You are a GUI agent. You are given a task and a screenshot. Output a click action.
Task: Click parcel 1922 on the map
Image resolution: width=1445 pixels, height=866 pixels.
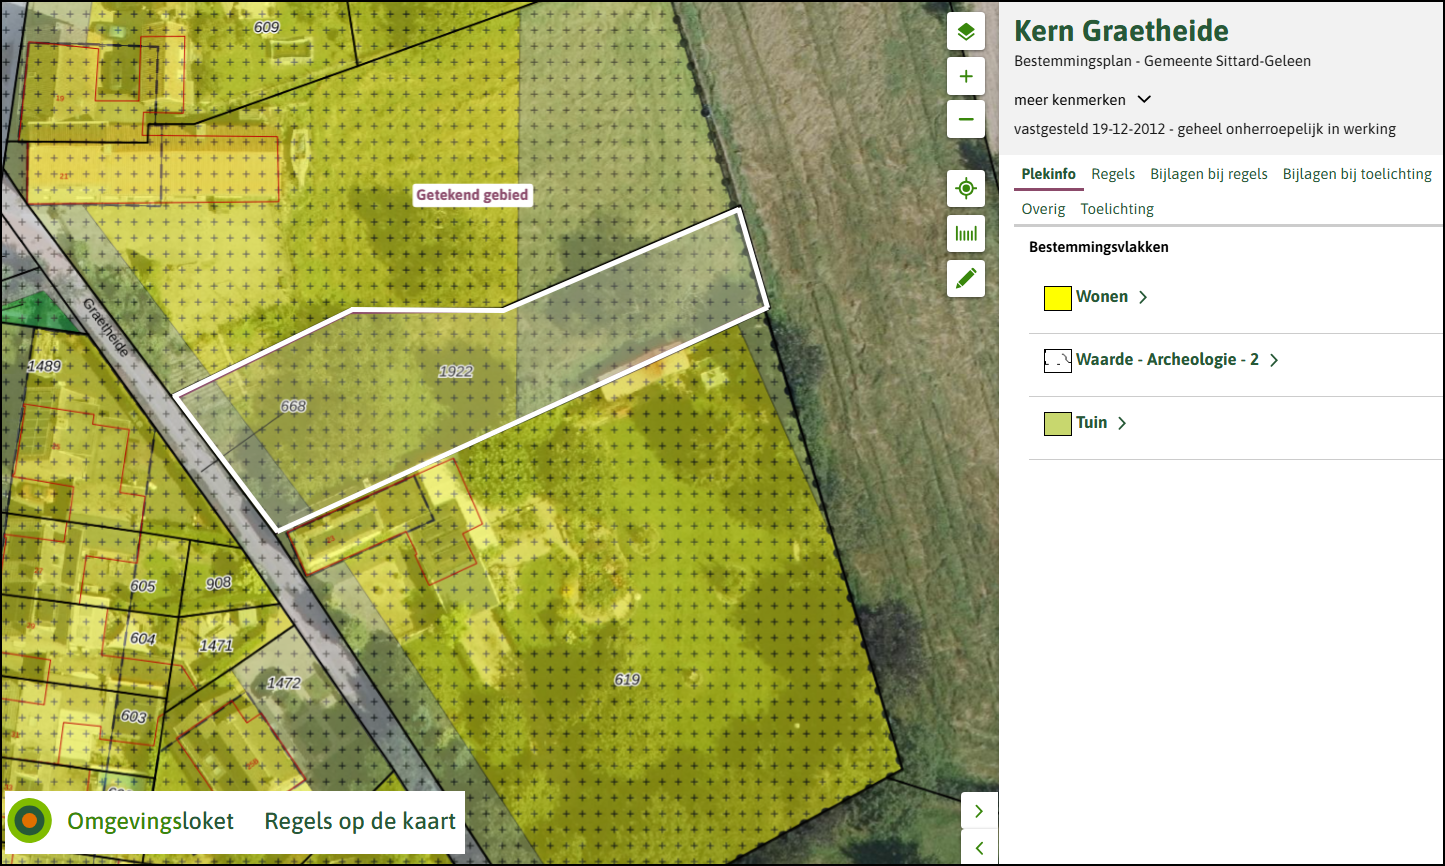456,371
